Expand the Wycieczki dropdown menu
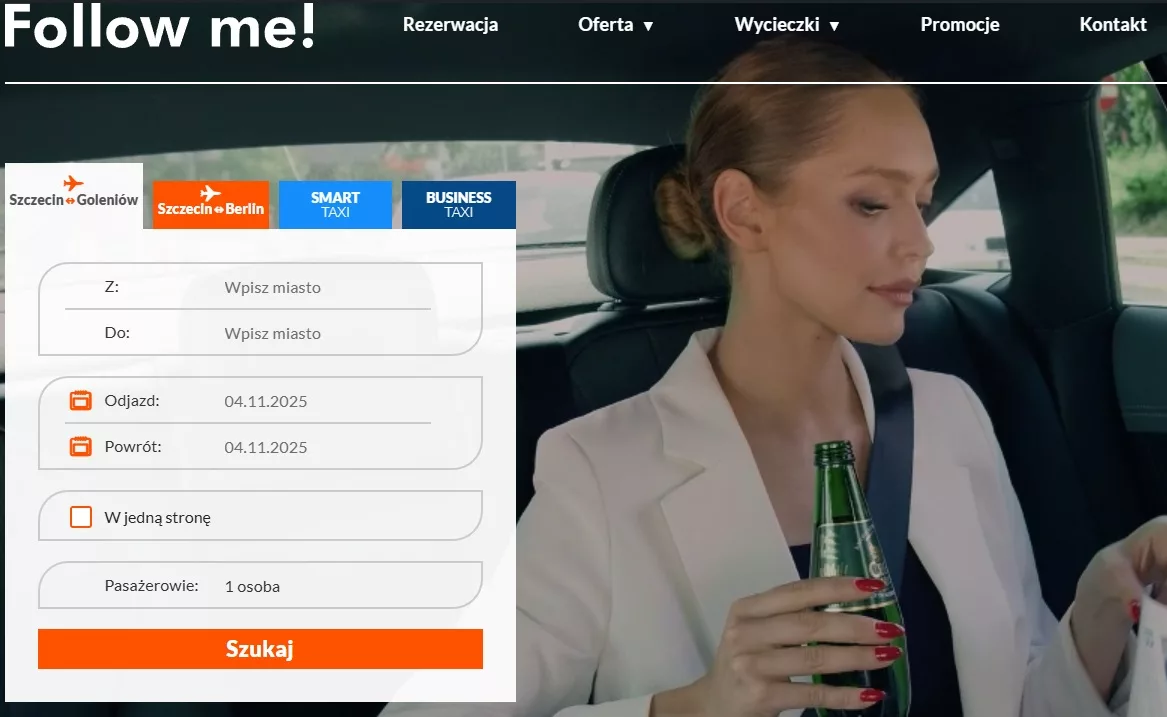Image resolution: width=1167 pixels, height=717 pixels. coord(786,25)
